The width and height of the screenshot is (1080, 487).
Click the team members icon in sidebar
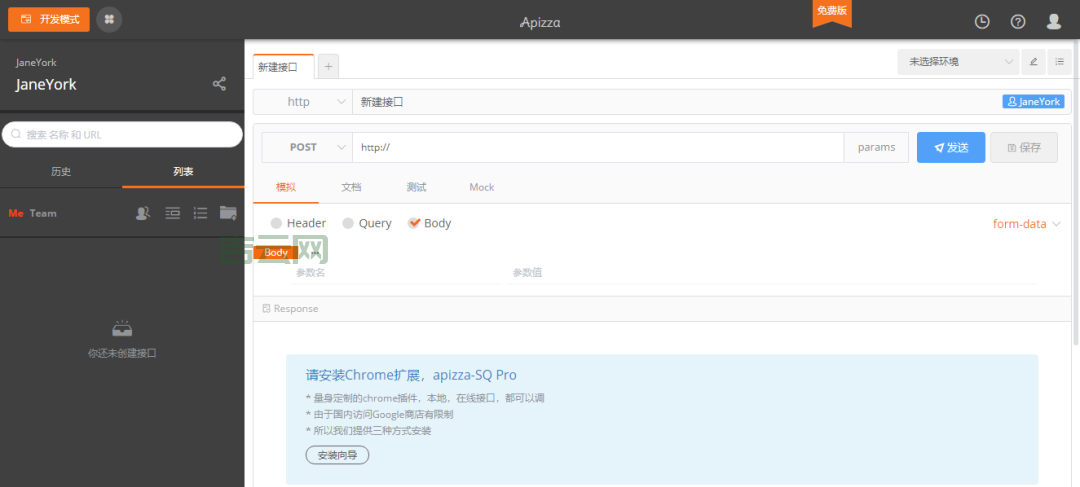click(143, 213)
